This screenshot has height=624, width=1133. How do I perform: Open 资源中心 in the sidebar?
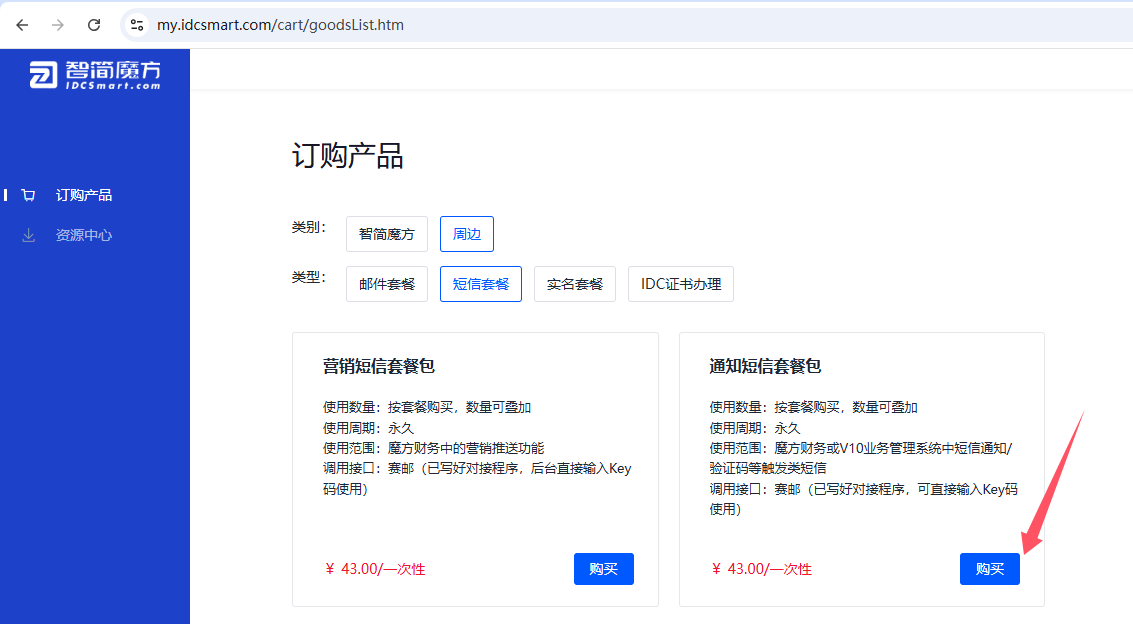pos(84,235)
